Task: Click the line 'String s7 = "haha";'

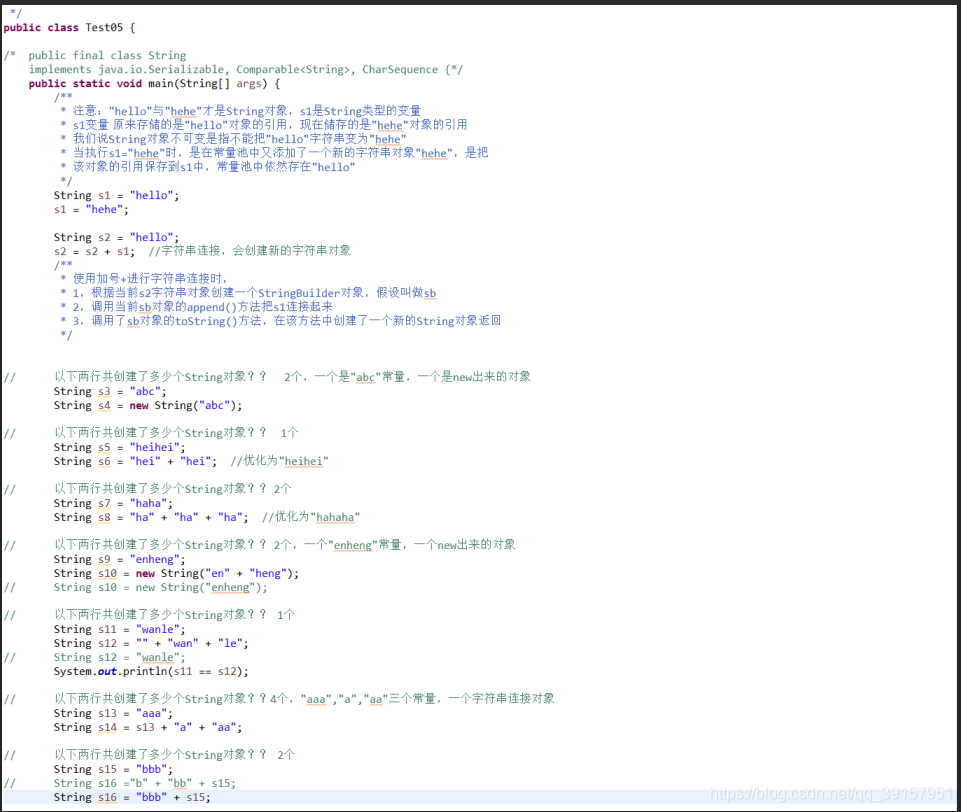Action: pyautogui.click(x=113, y=503)
